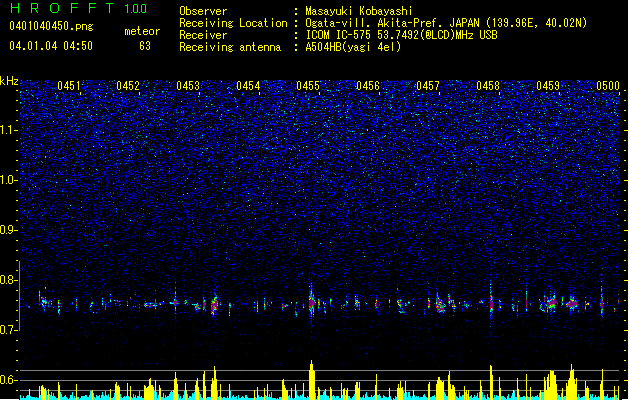
Task: Click the word meteor above the count
Action: click(142, 31)
